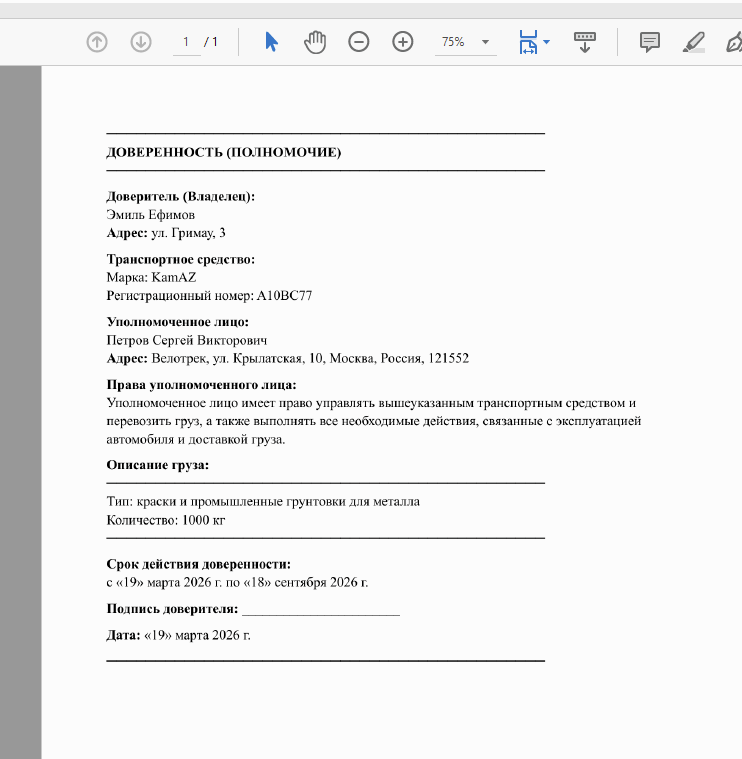Click the ДОВЕРЕННОСТЬ (ПОЛНОМОЧИЕ) heading
This screenshot has width=742, height=759.
coord(224,152)
